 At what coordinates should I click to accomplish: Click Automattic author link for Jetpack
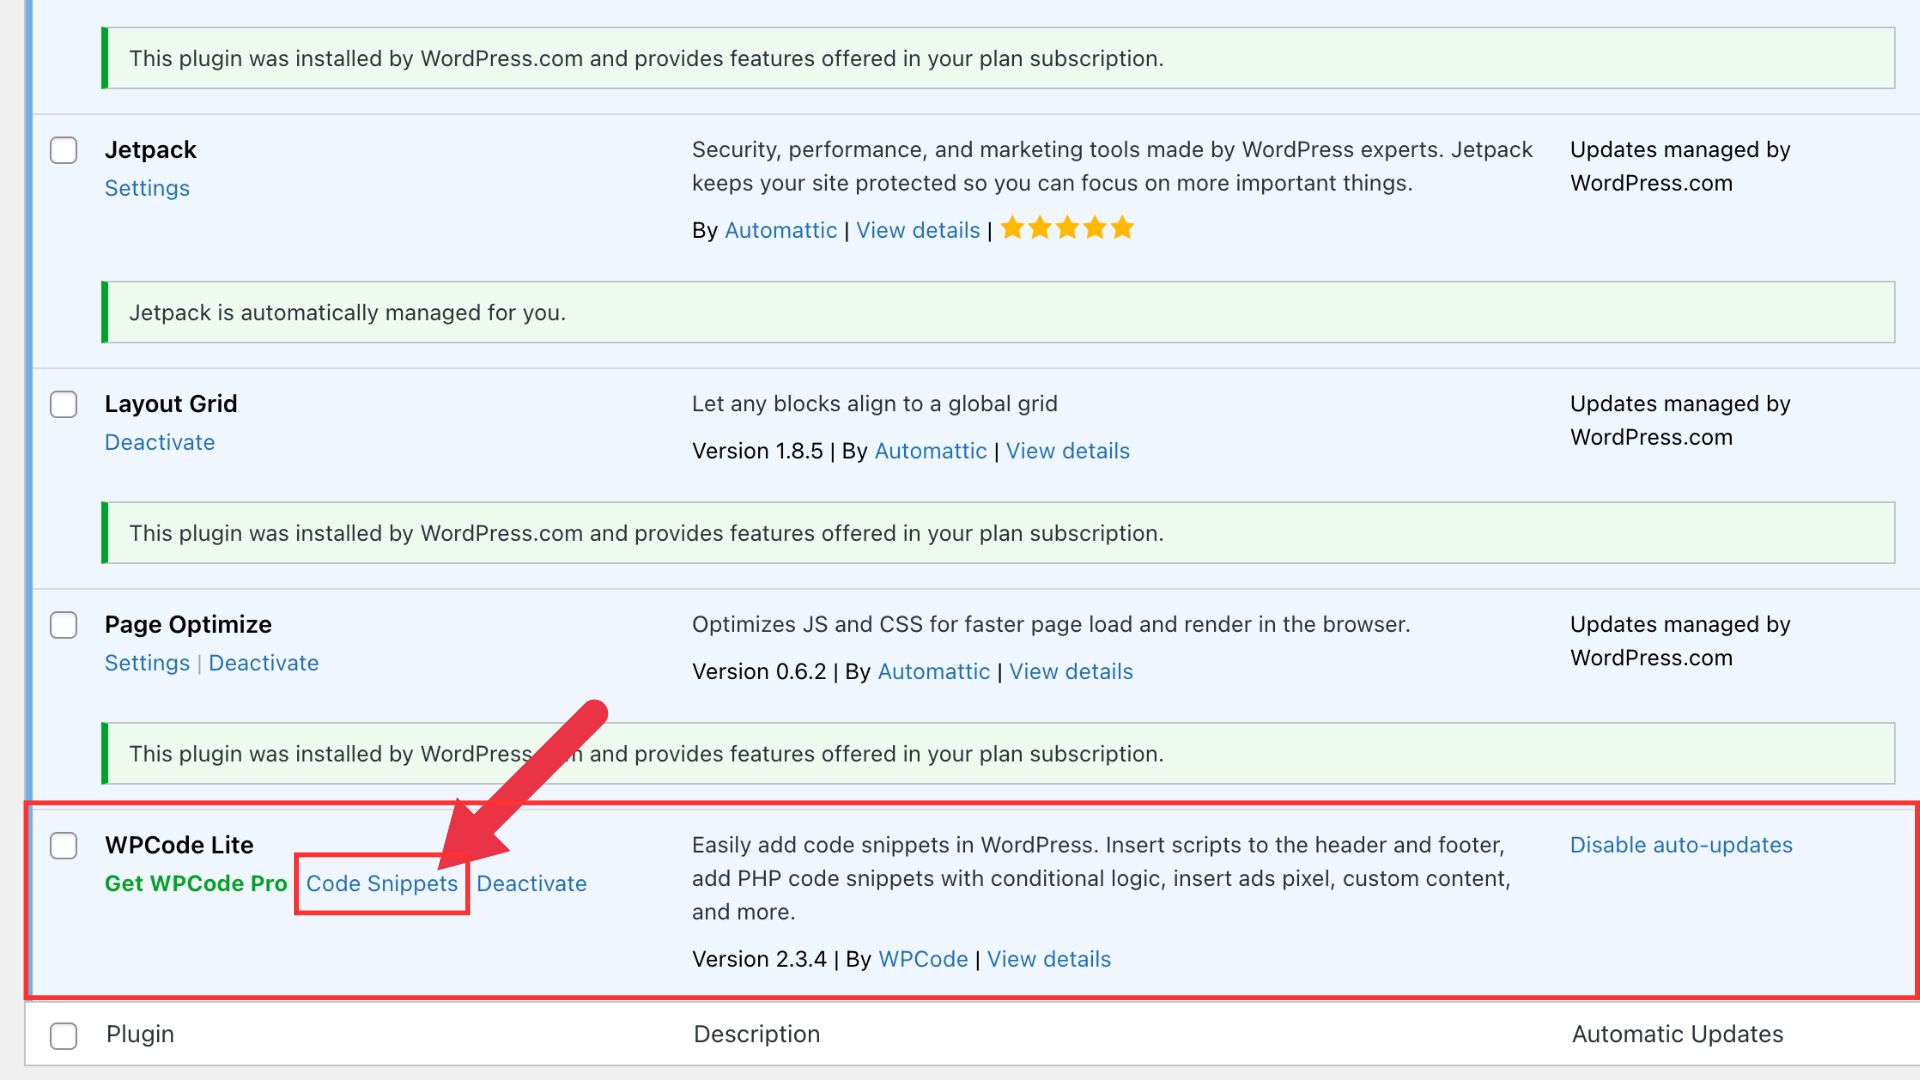pyautogui.click(x=780, y=230)
